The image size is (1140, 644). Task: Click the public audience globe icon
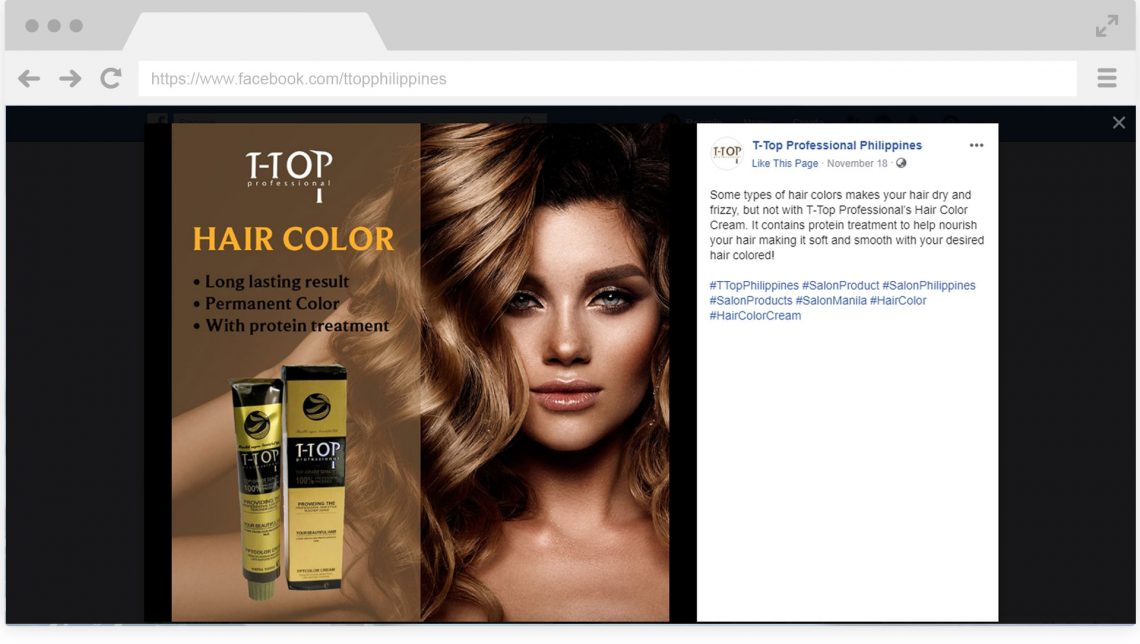tap(902, 163)
